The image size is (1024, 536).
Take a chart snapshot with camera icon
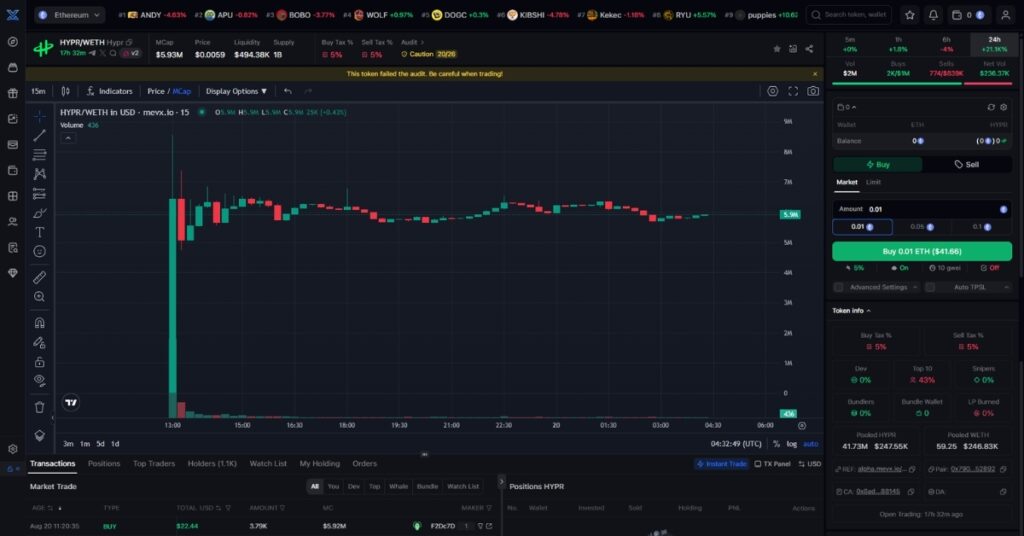pos(813,91)
